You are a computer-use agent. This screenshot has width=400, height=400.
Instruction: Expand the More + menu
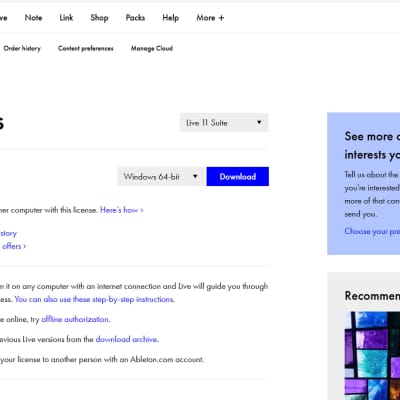click(x=210, y=18)
